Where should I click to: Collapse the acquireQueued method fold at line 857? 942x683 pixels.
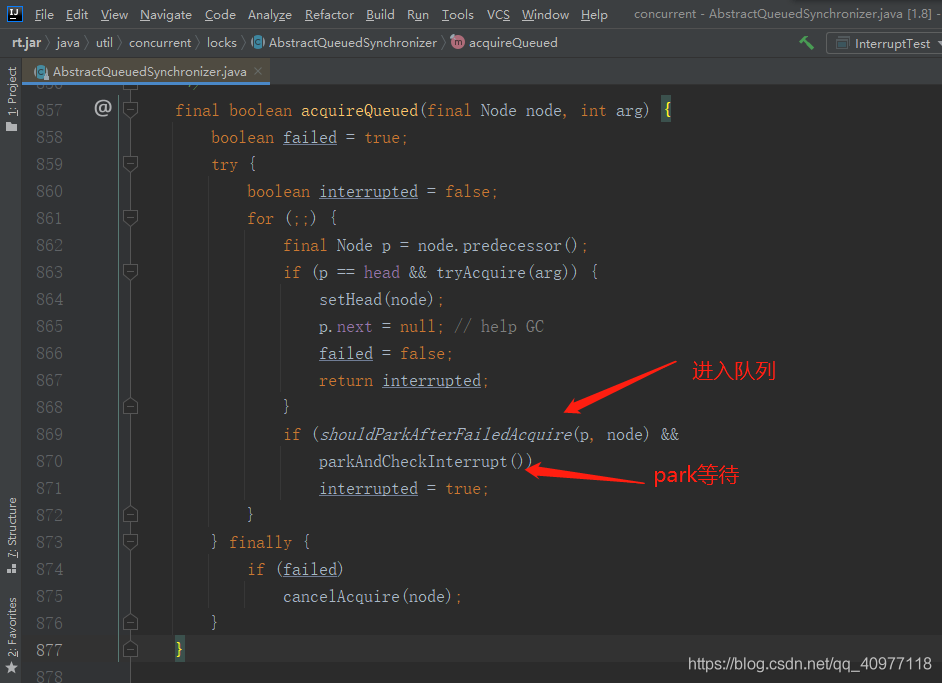pos(130,109)
